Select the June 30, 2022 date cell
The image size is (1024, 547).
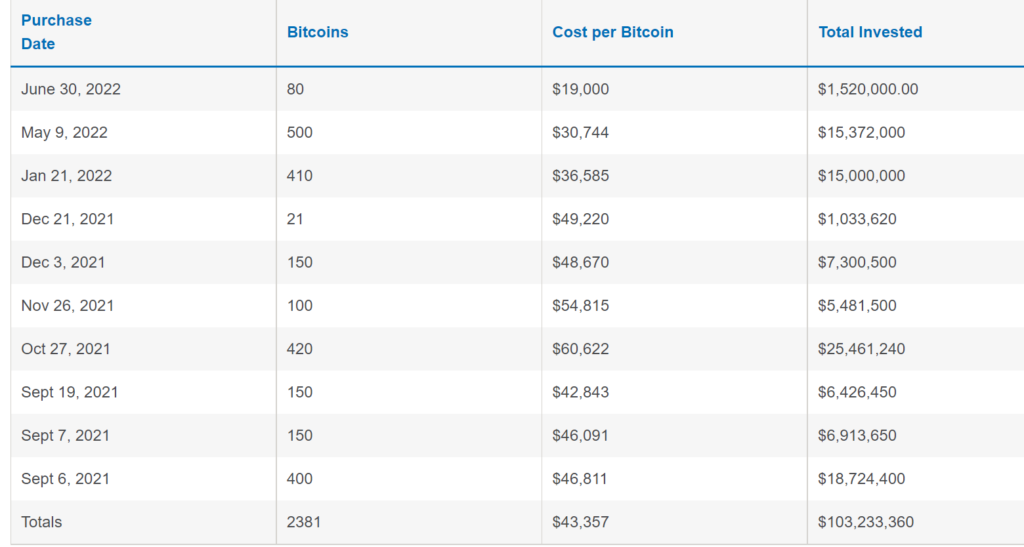tap(71, 89)
